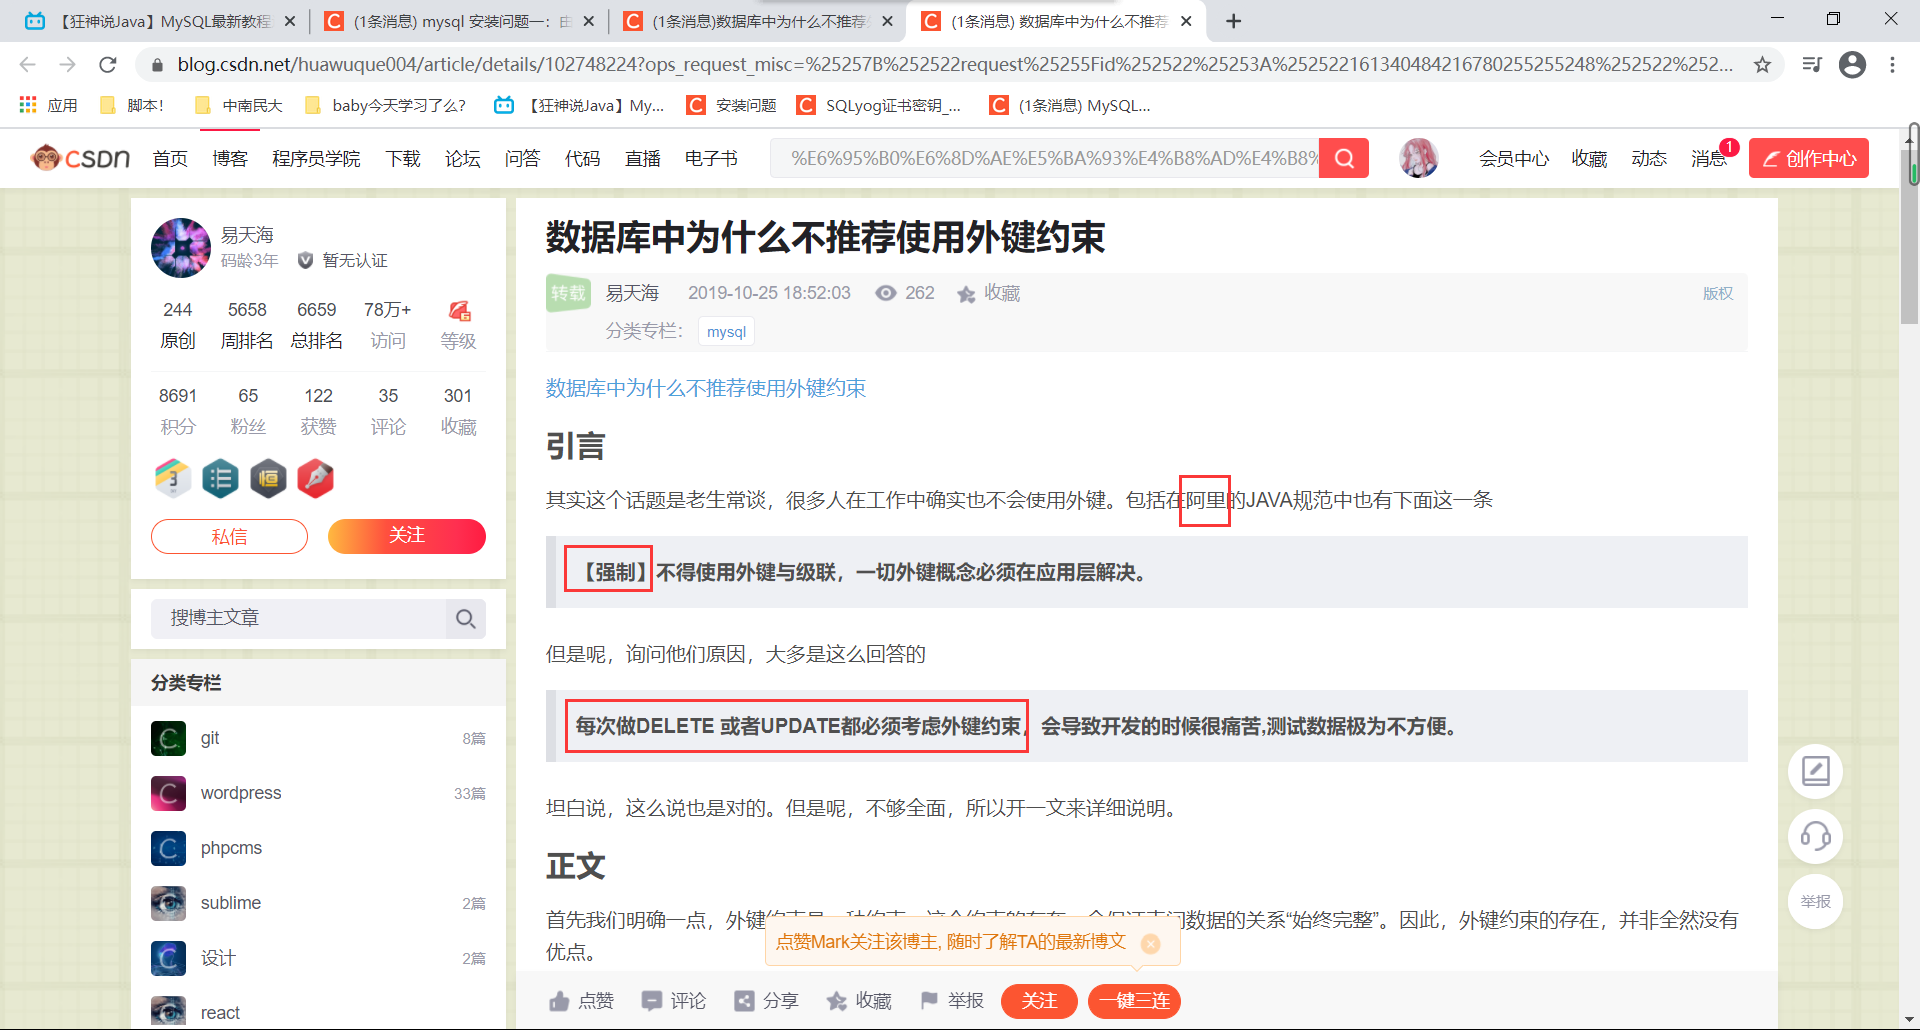Screen dimensions: 1920x1030
Task: Open a new browser tab with plus button
Action: pos(1233,21)
